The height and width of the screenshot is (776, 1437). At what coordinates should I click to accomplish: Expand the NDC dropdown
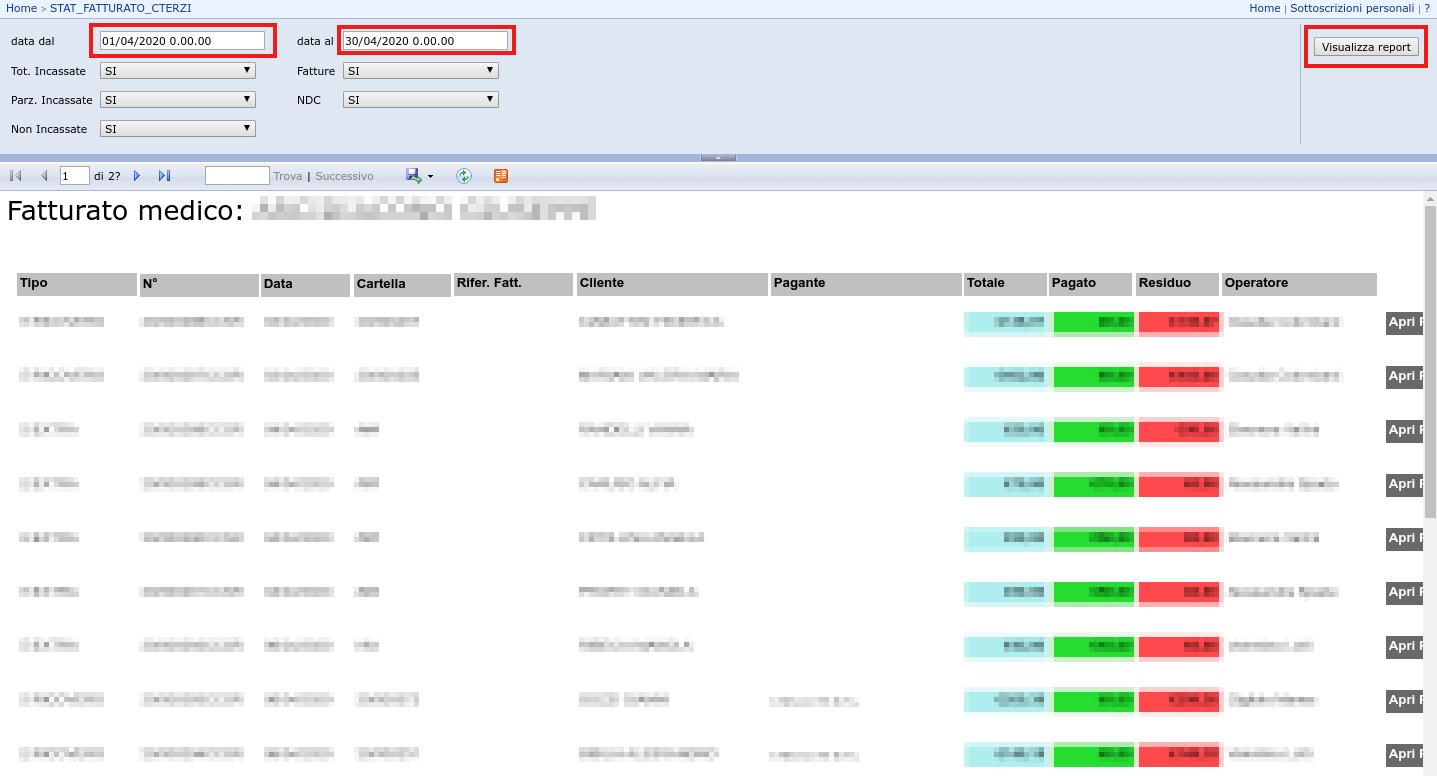pyautogui.click(x=420, y=100)
